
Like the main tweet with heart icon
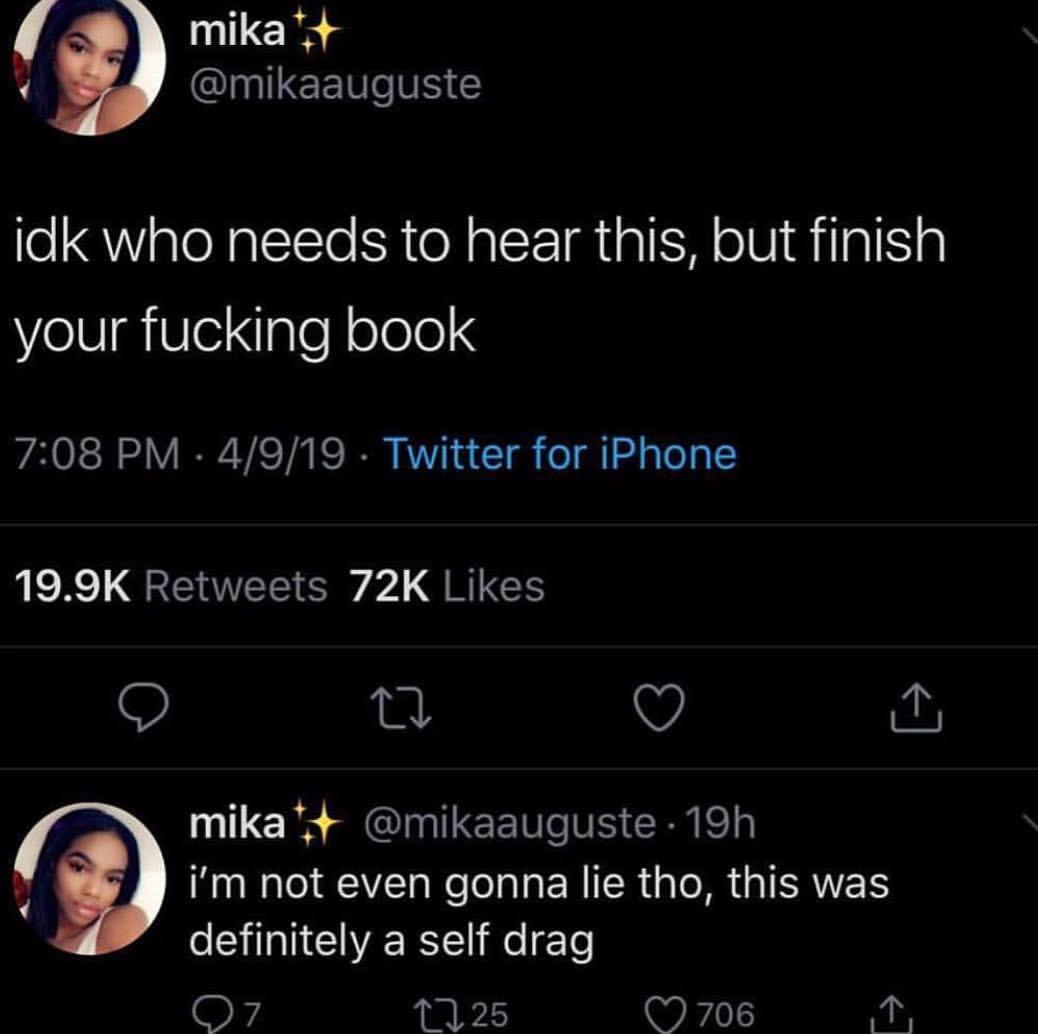click(659, 708)
